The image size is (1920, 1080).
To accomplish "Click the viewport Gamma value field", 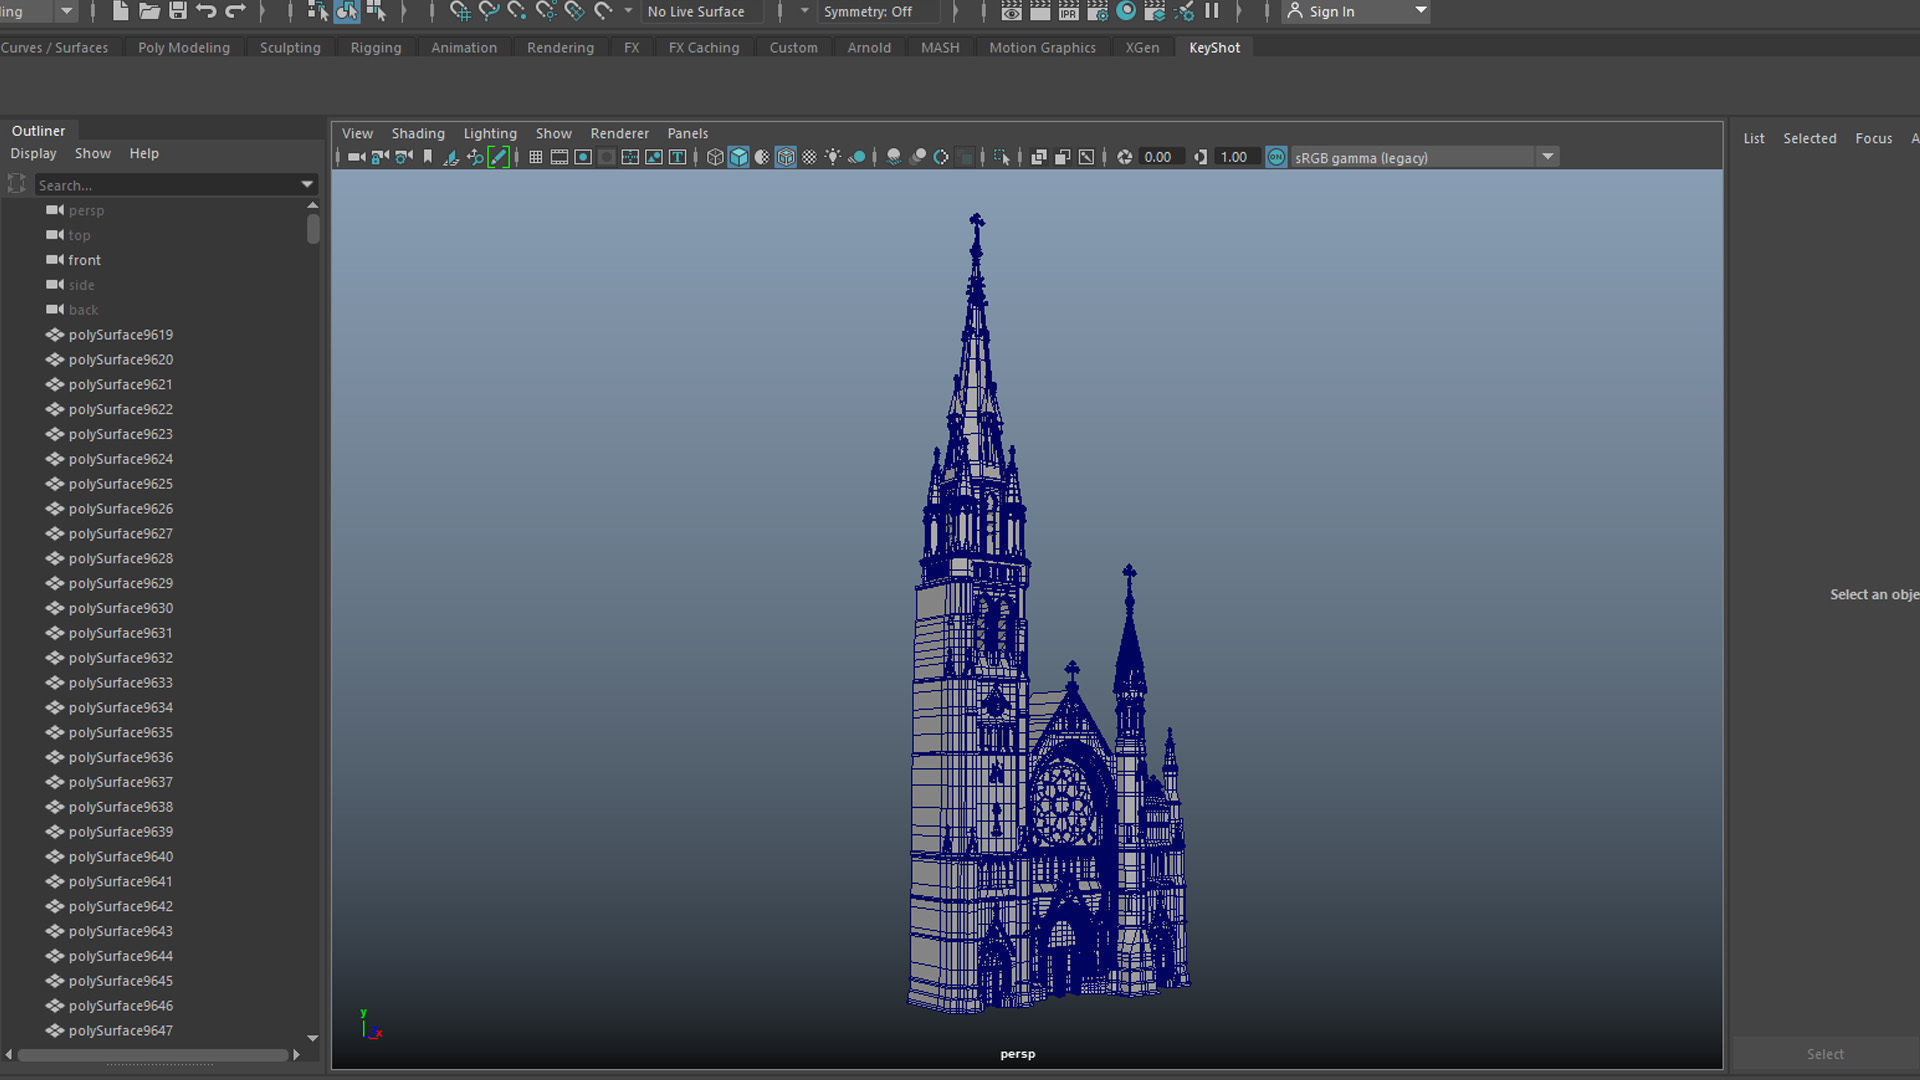I will [x=1233, y=157].
